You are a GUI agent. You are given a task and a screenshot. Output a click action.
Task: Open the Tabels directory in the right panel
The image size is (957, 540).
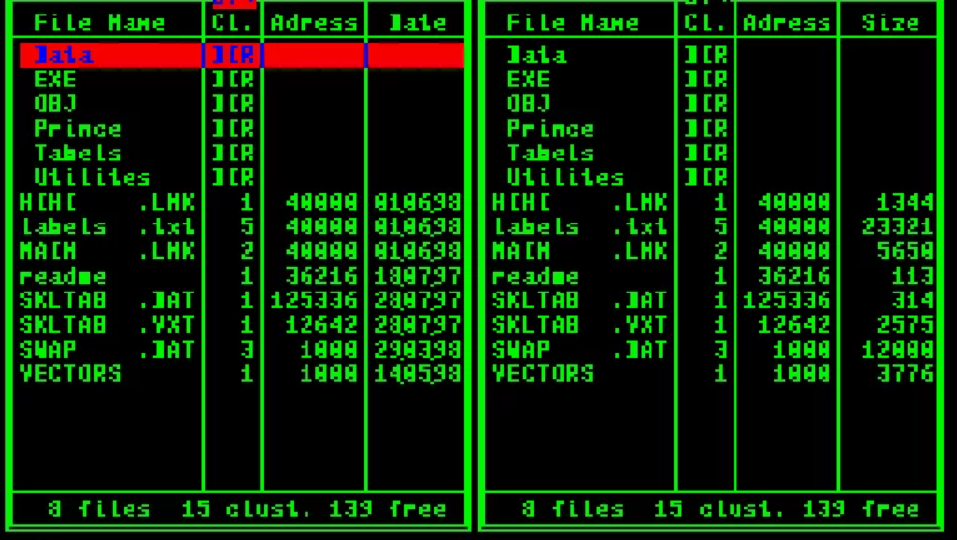pyautogui.click(x=551, y=153)
